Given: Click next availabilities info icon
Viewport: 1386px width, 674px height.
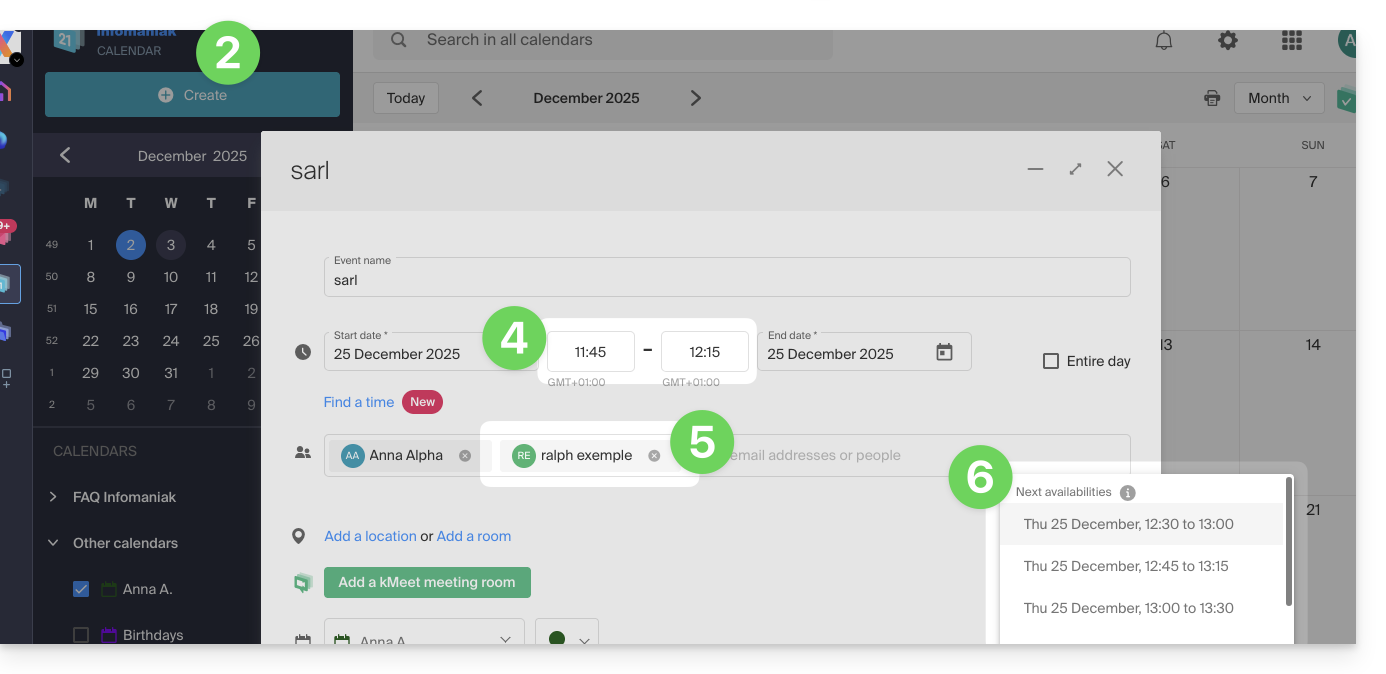Looking at the screenshot, I should click(1128, 493).
